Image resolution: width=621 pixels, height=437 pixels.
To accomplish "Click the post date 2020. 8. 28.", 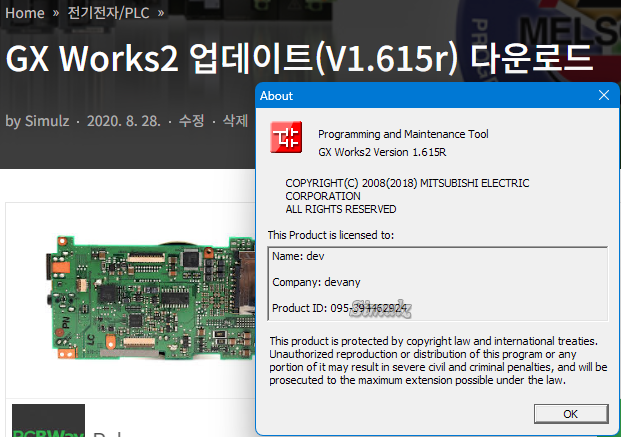I will [124, 121].
